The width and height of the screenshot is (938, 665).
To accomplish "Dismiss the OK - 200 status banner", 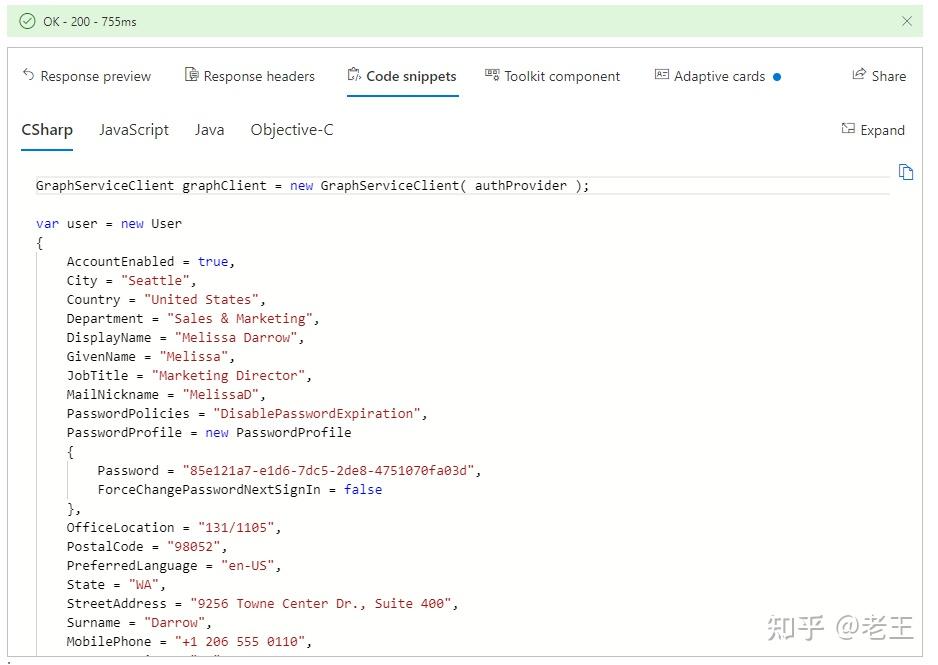I will point(907,22).
